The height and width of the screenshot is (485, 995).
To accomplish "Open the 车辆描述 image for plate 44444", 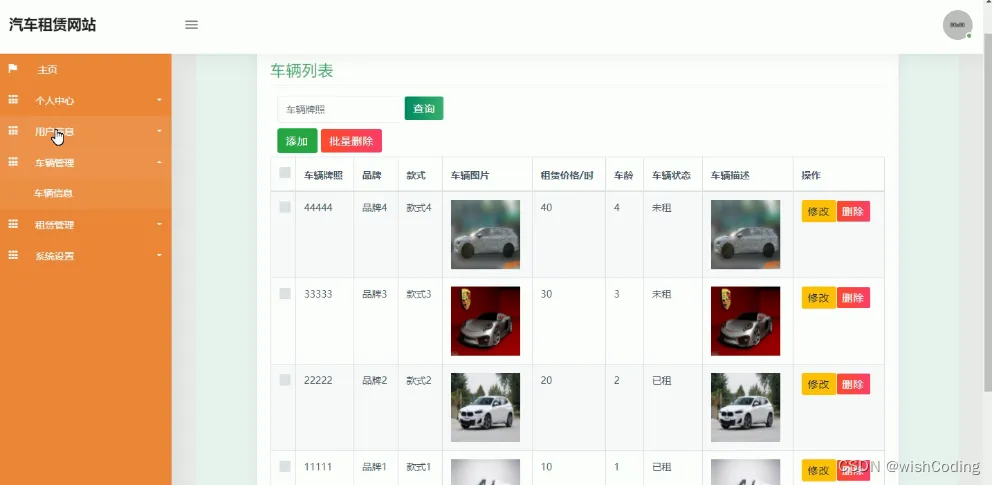I will 746,234.
